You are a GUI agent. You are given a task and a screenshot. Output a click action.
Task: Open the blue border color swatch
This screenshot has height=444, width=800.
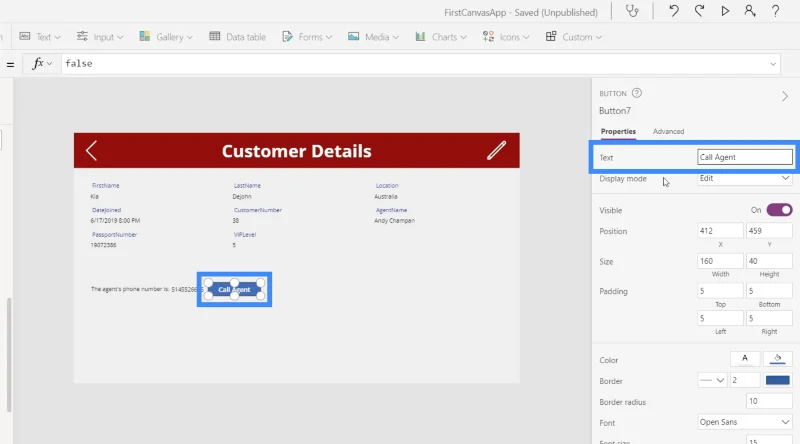(x=778, y=380)
